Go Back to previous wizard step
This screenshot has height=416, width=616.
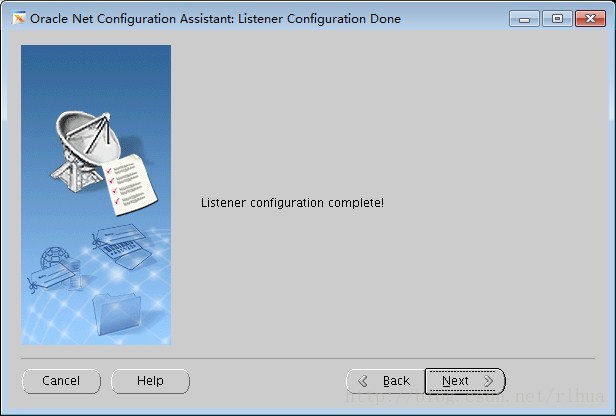385,381
